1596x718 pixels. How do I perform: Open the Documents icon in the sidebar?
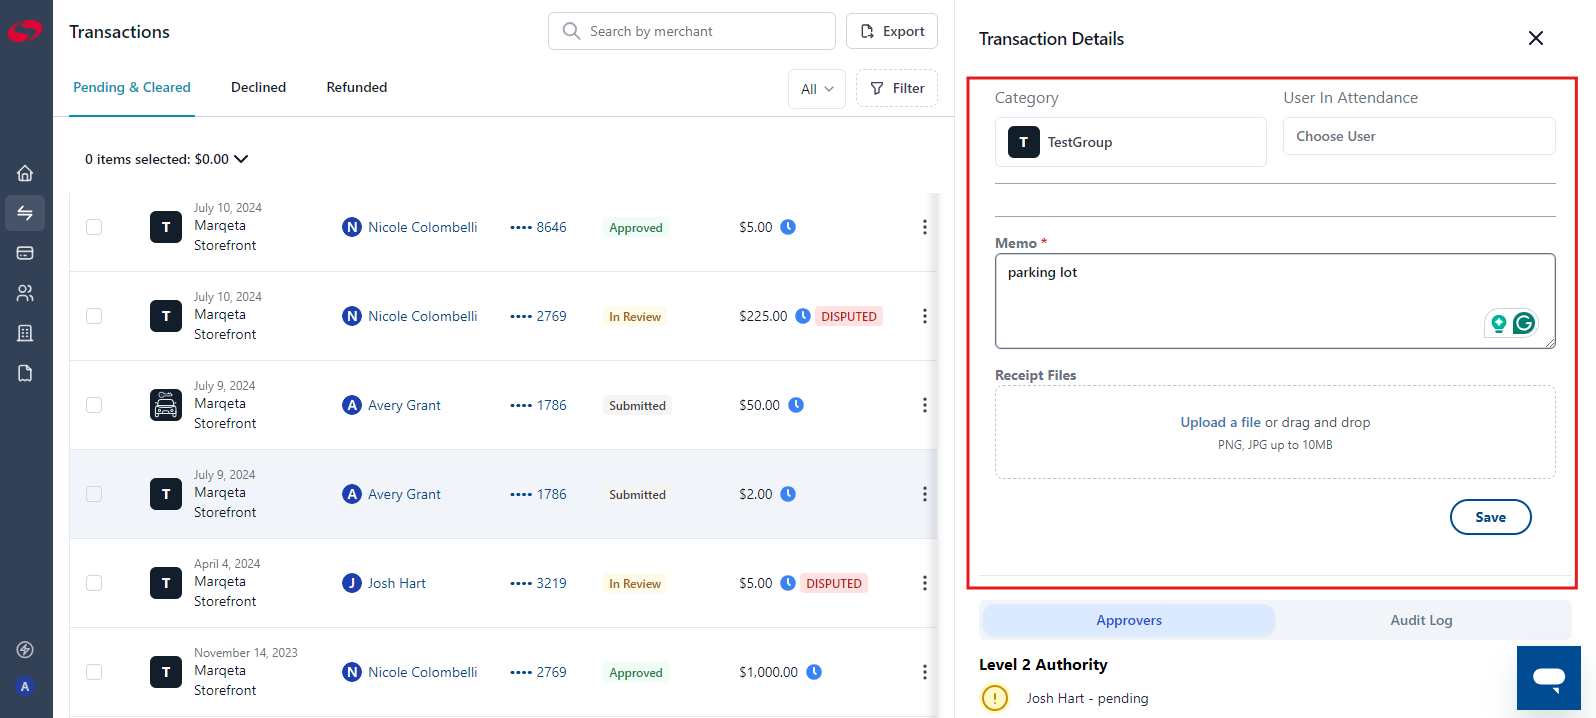(x=25, y=373)
